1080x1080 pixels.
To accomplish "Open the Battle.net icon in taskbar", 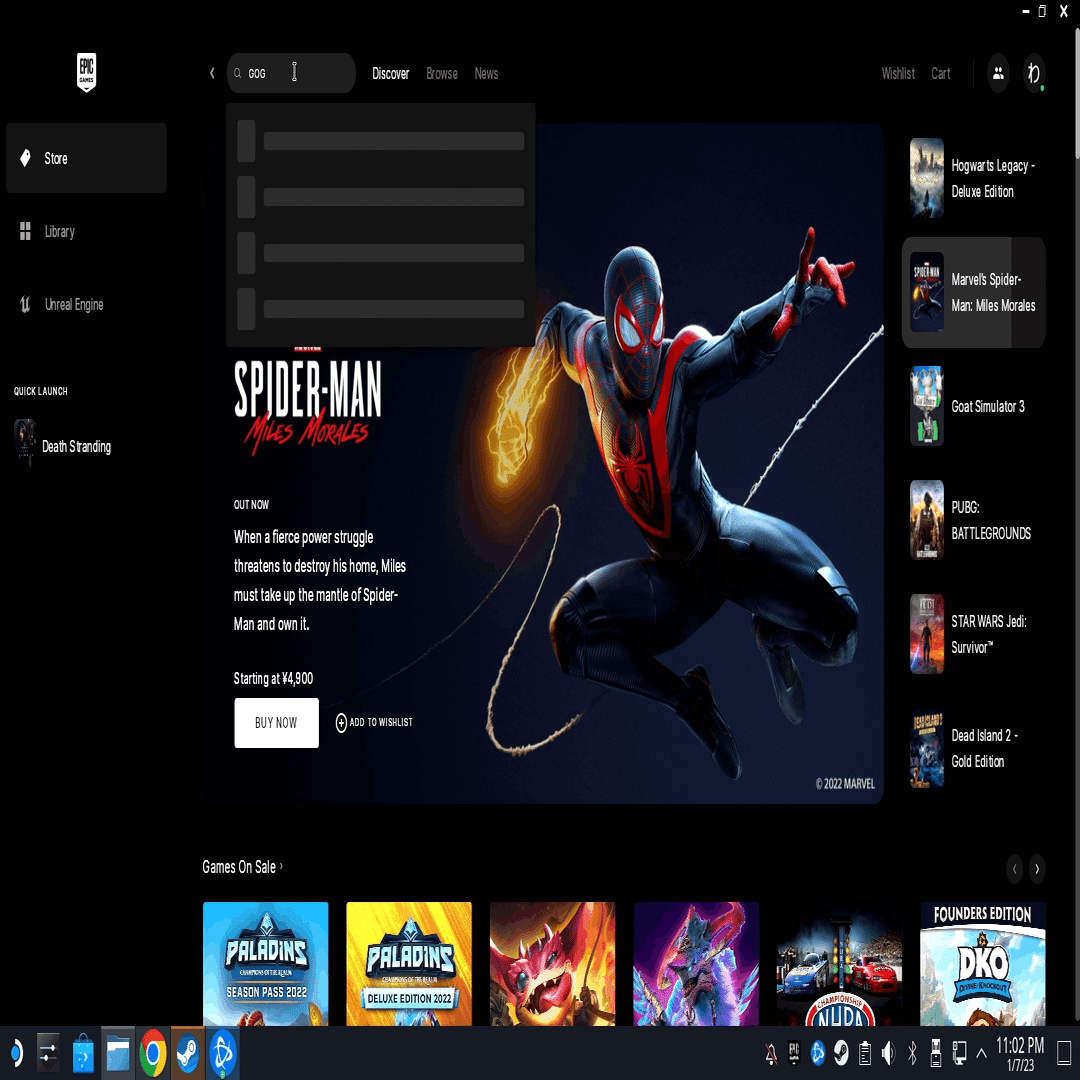I will point(222,1052).
